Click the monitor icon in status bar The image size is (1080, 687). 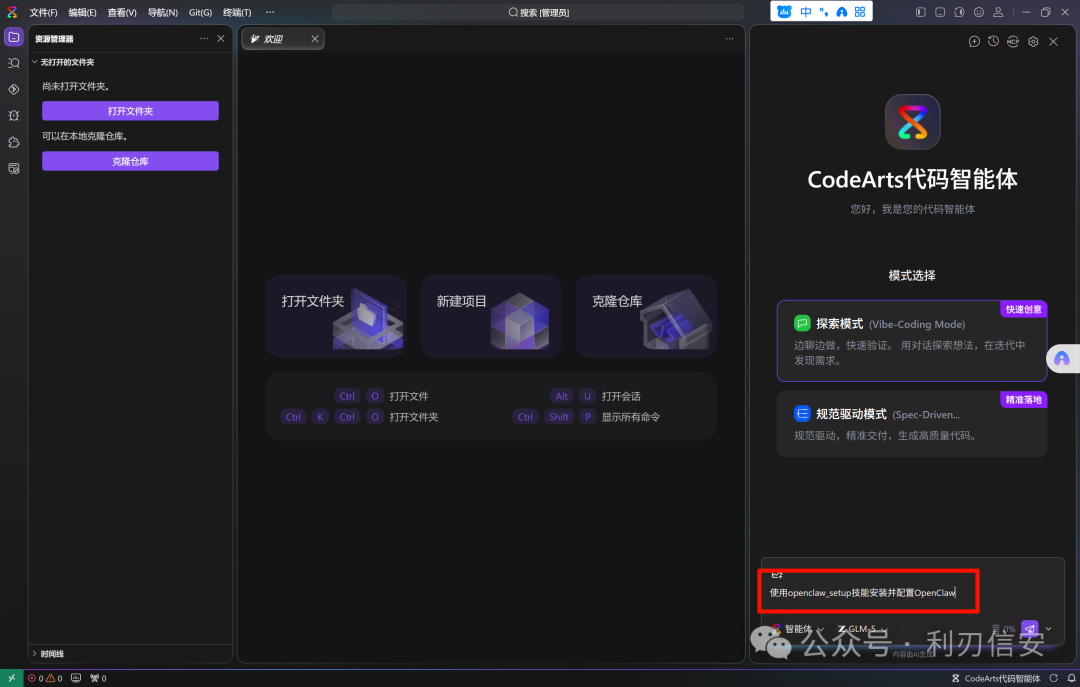tap(76, 678)
